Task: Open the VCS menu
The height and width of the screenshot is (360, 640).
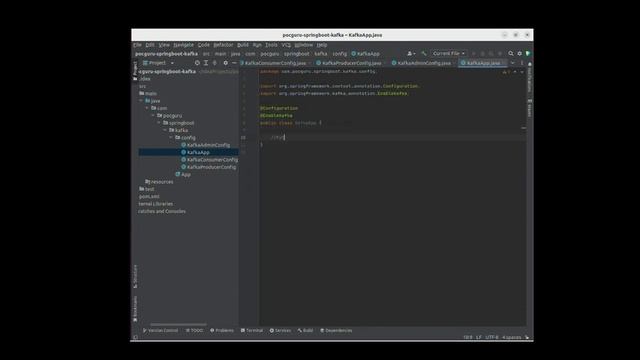Action: [286, 45]
